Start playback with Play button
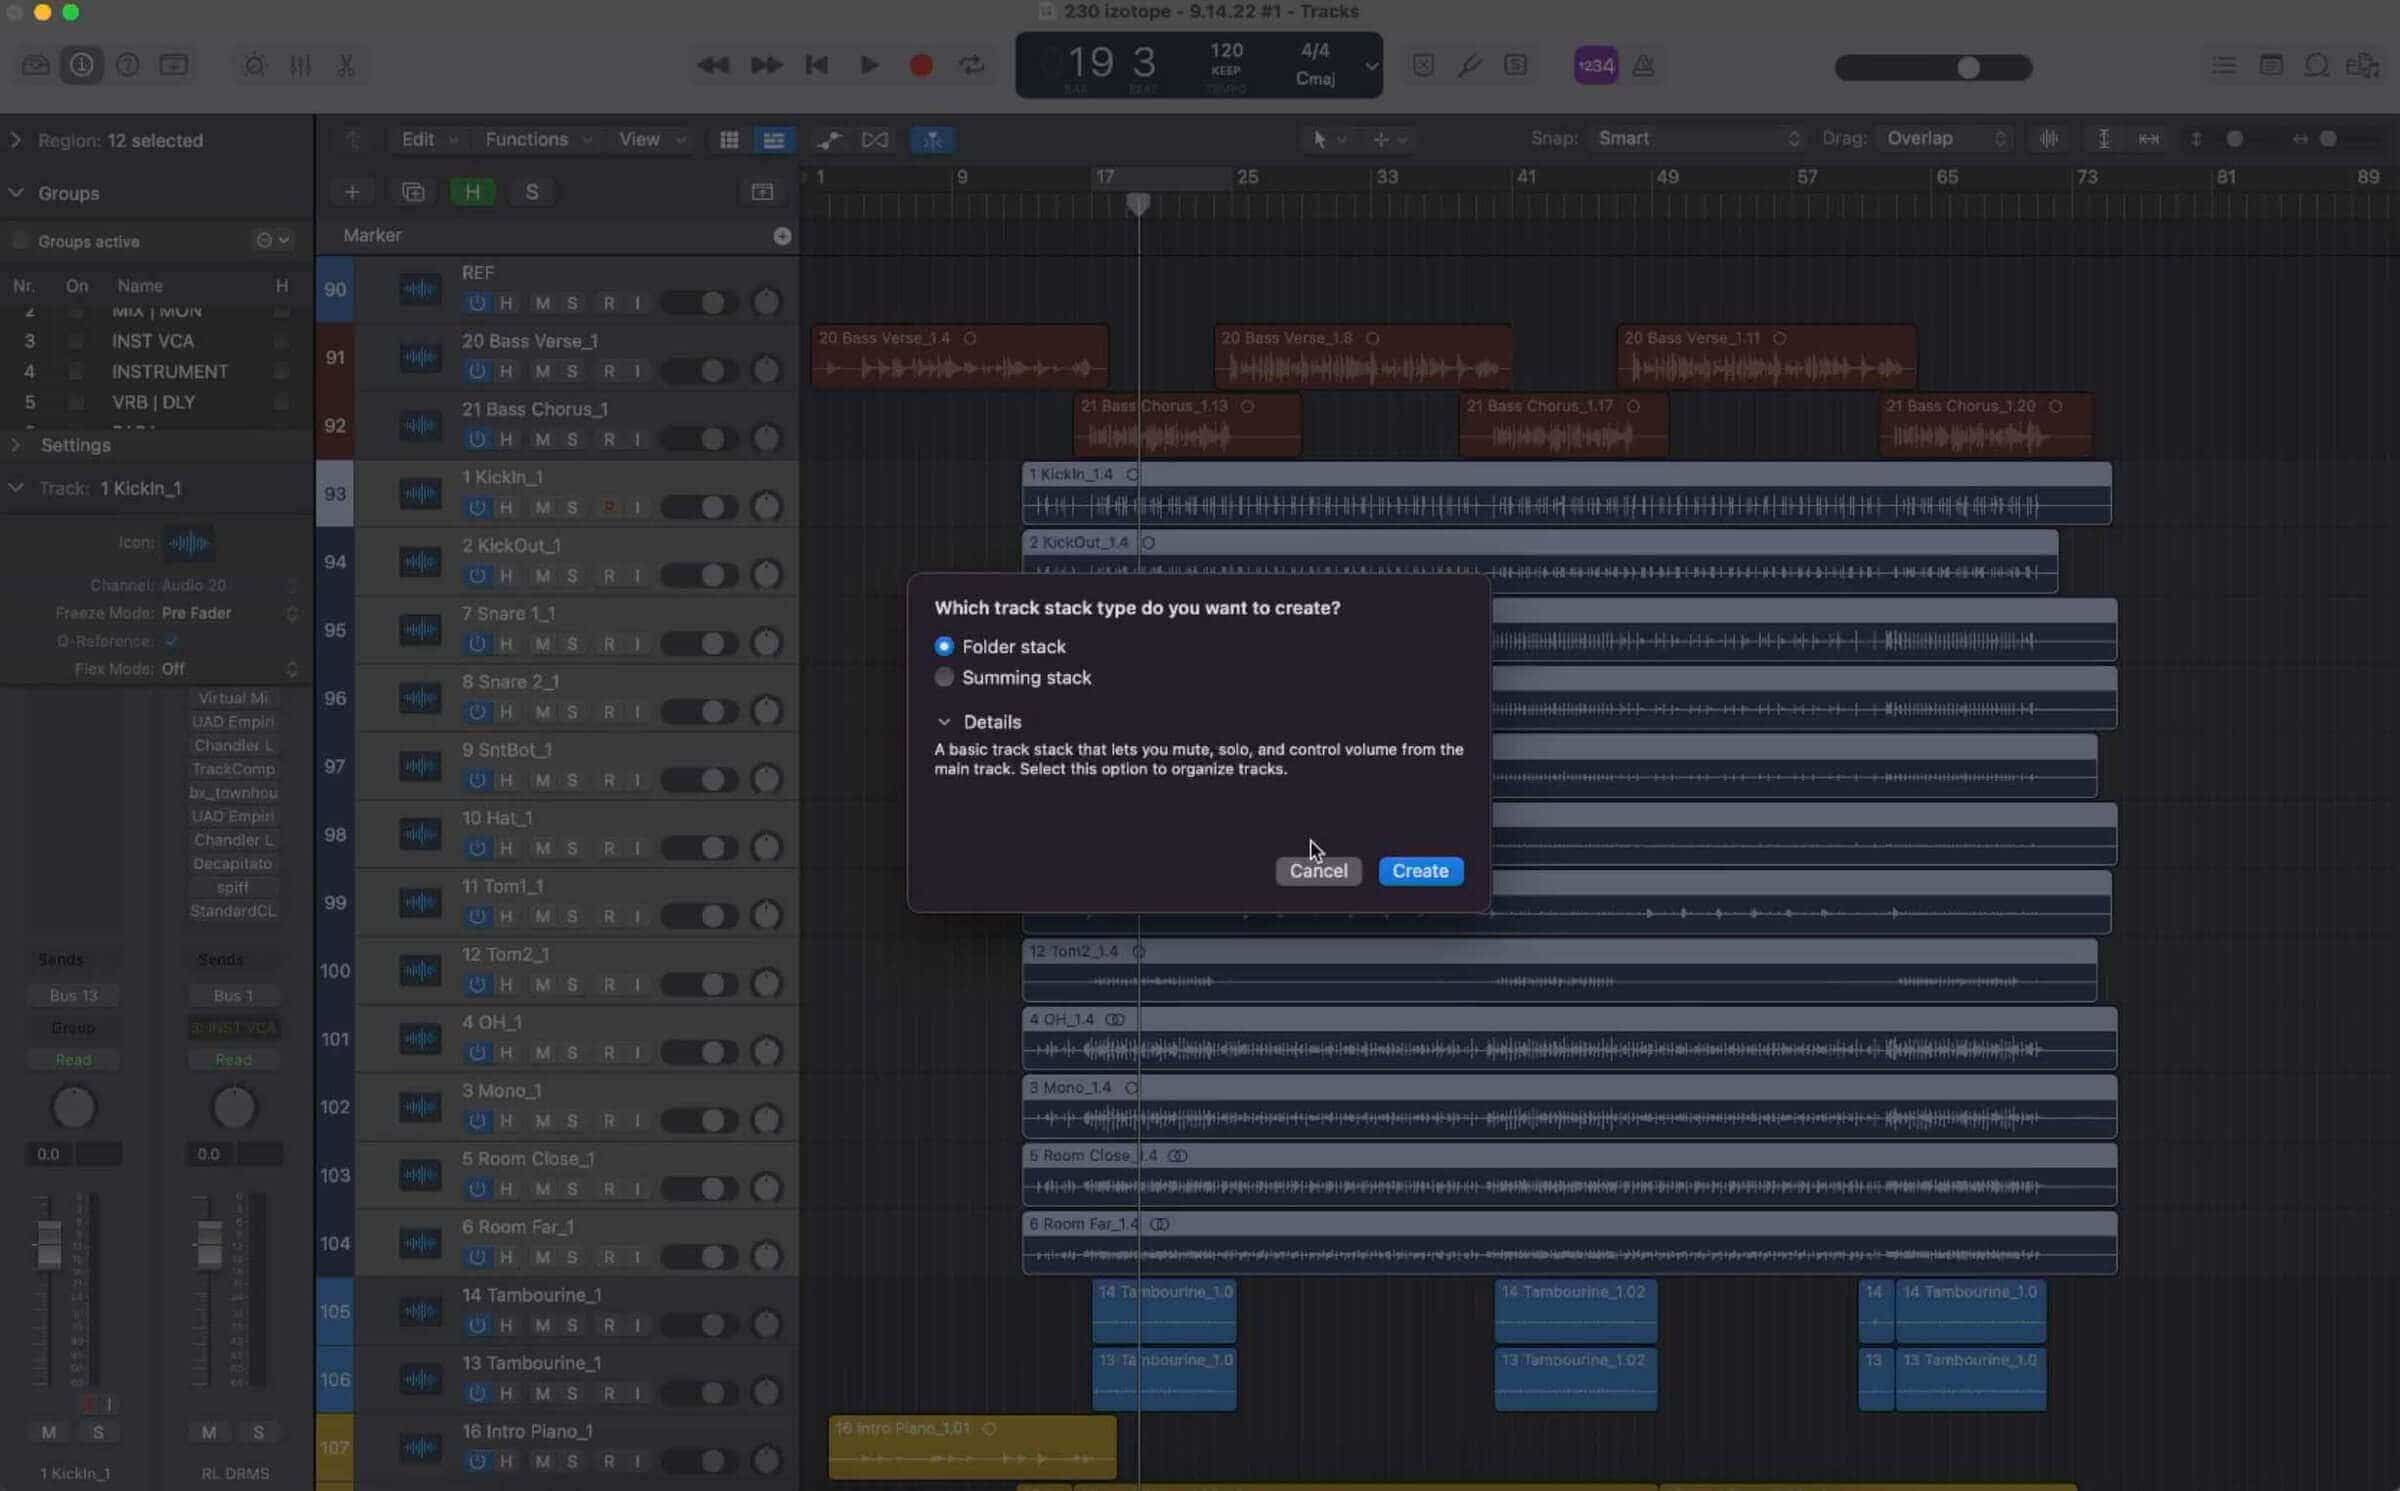The height and width of the screenshot is (1491, 2400). coord(869,65)
